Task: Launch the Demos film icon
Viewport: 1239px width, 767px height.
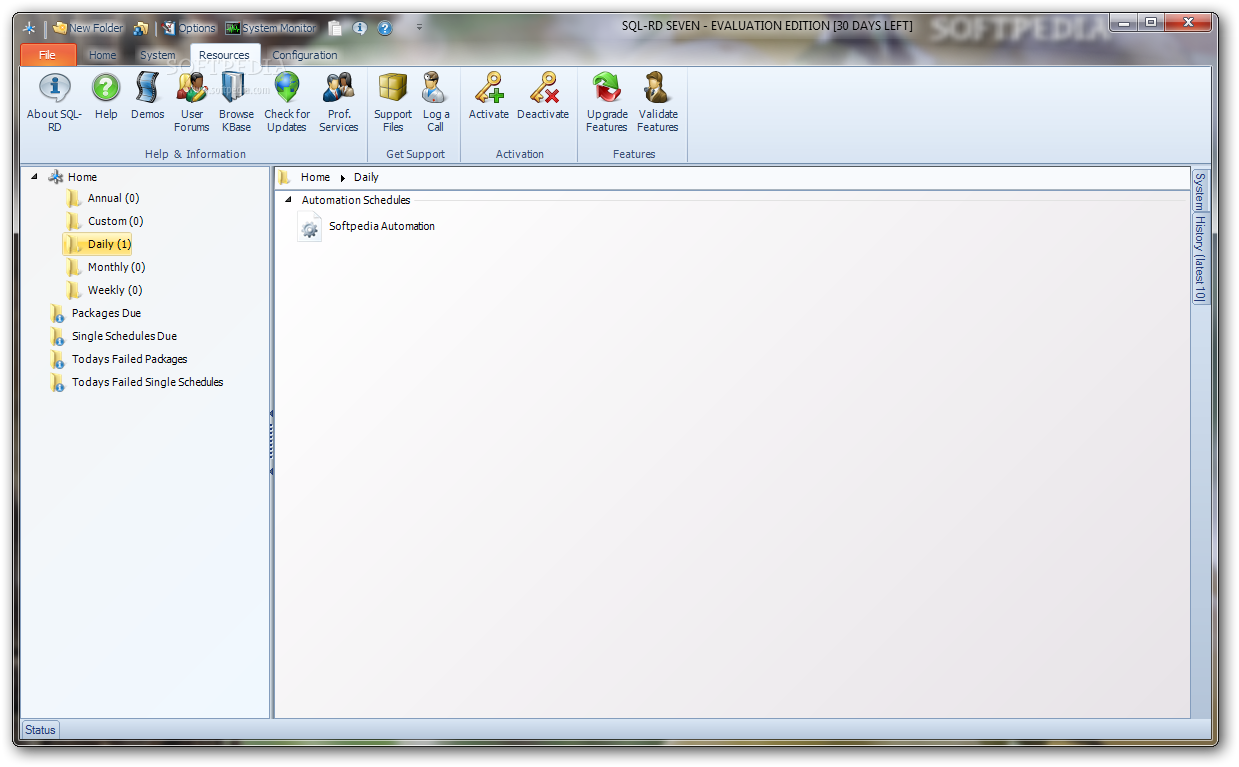Action: (147, 97)
